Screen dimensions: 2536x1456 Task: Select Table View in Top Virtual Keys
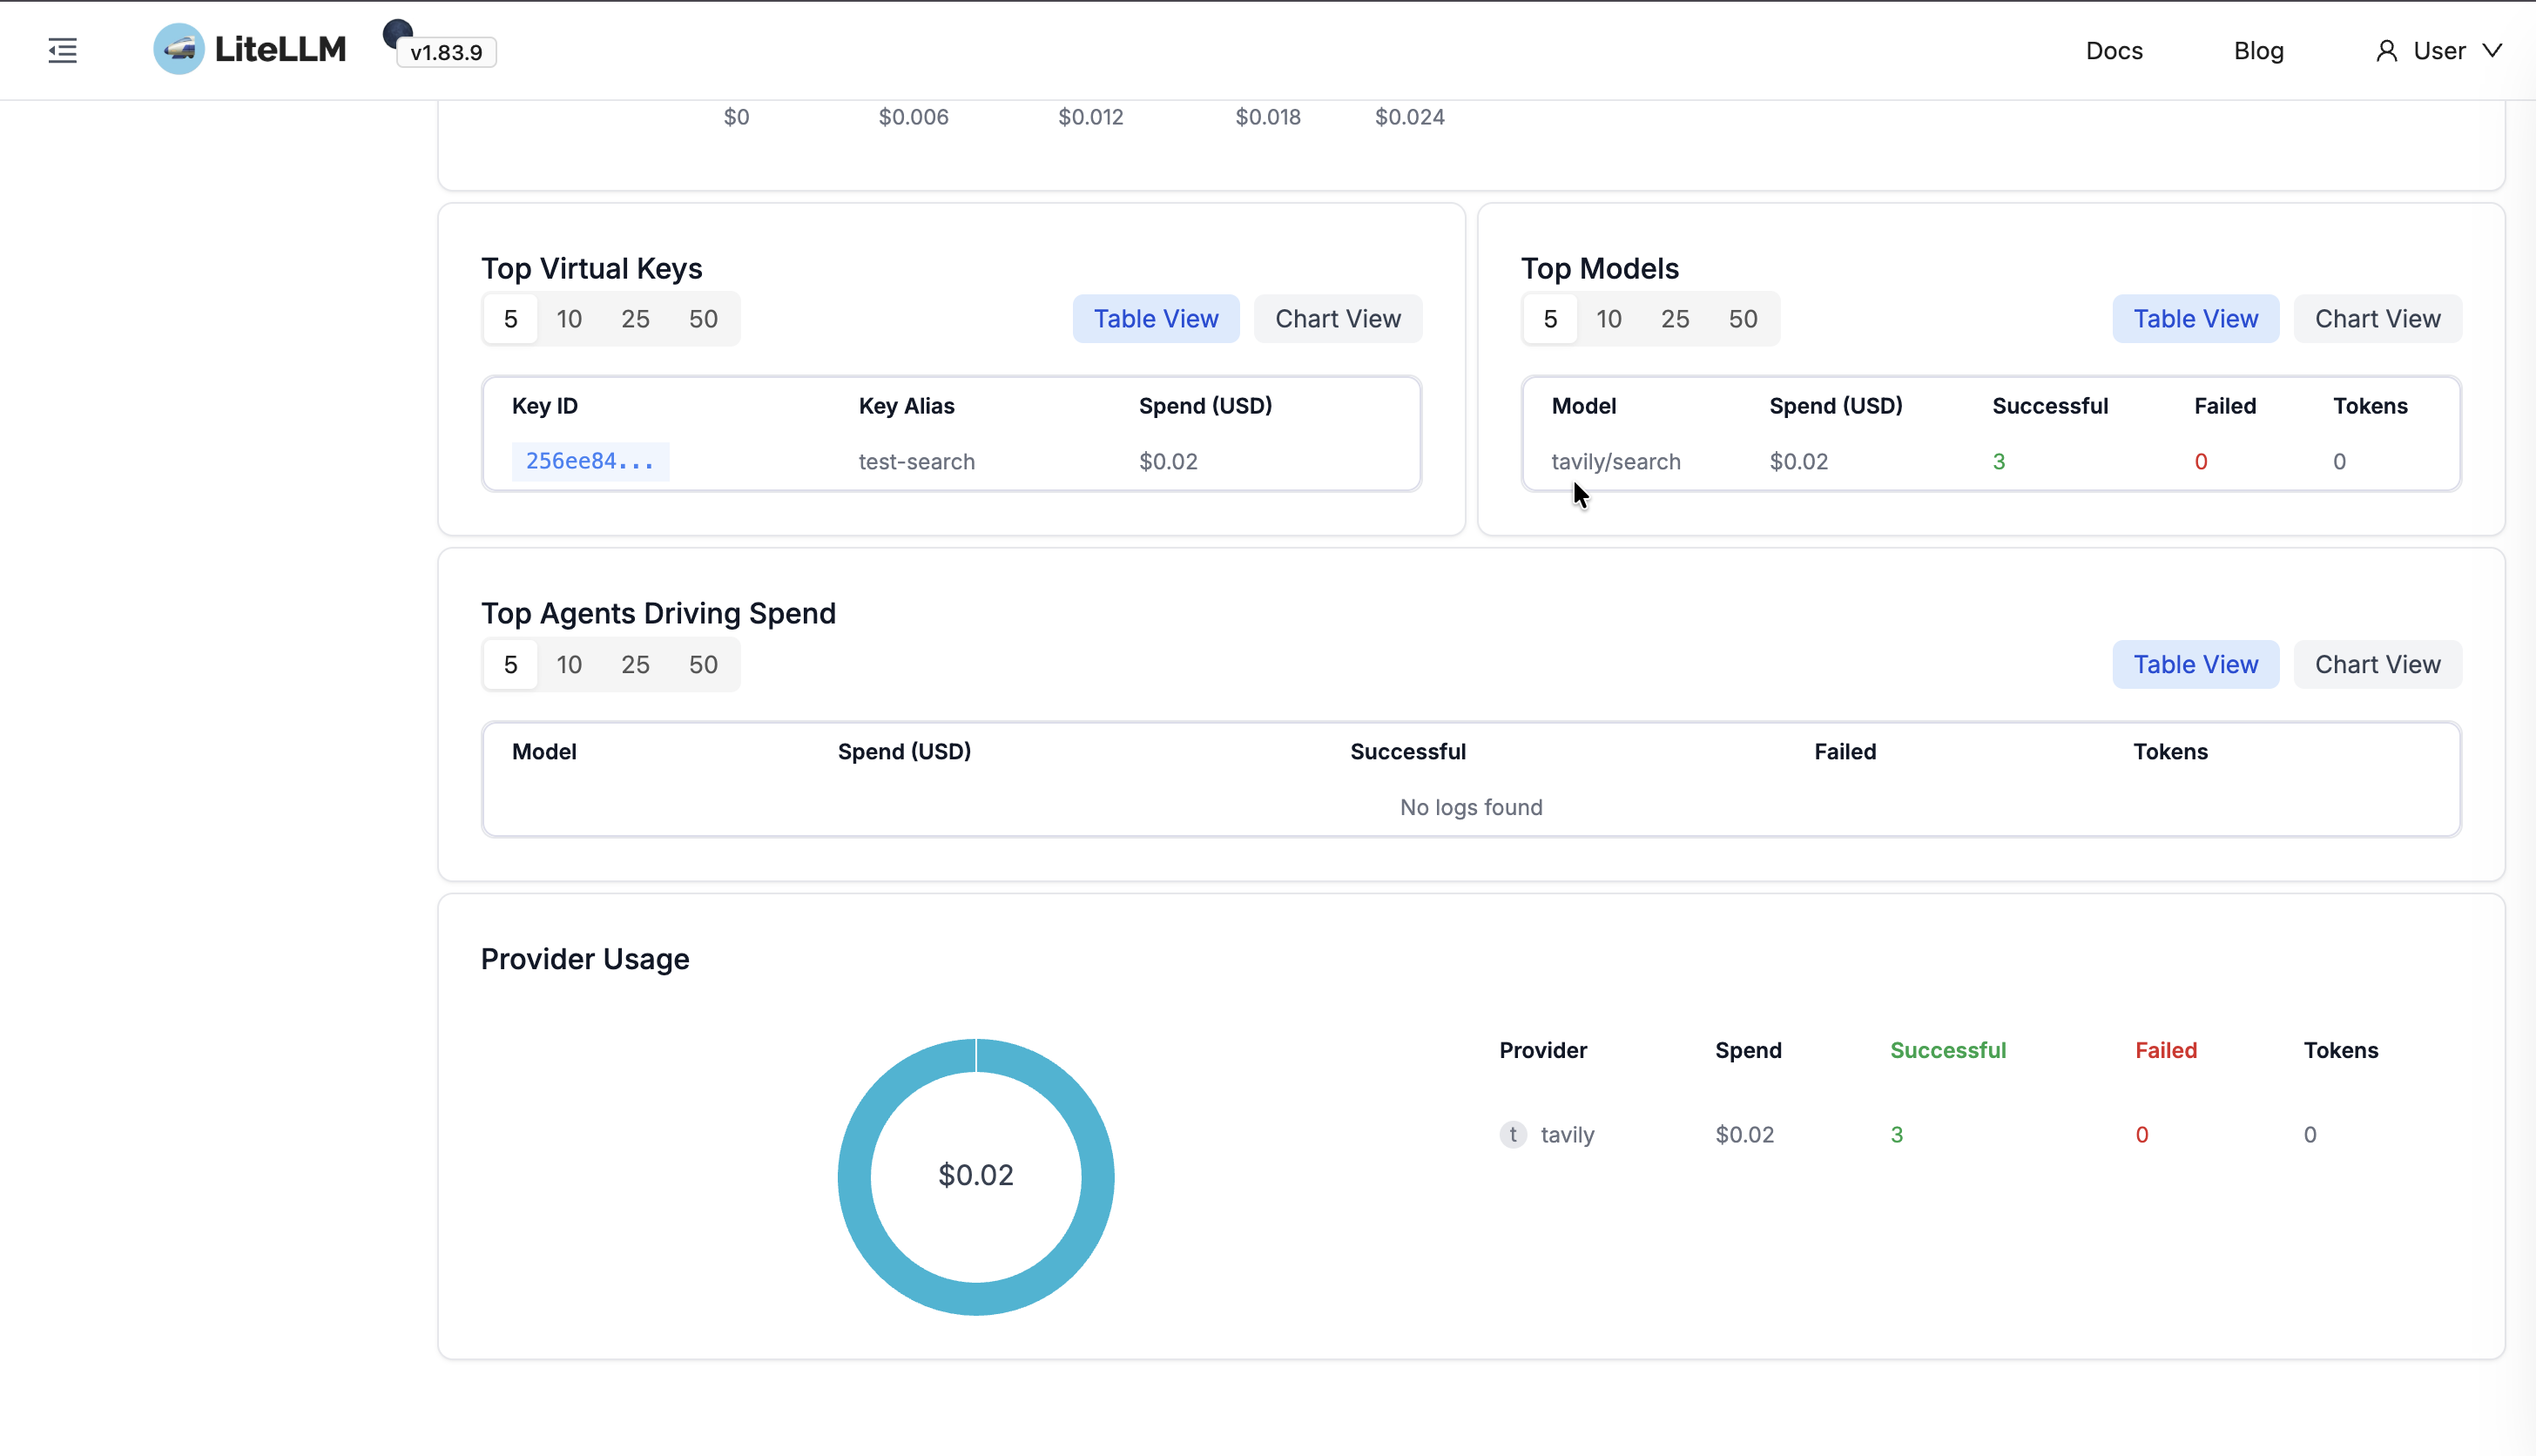point(1155,319)
